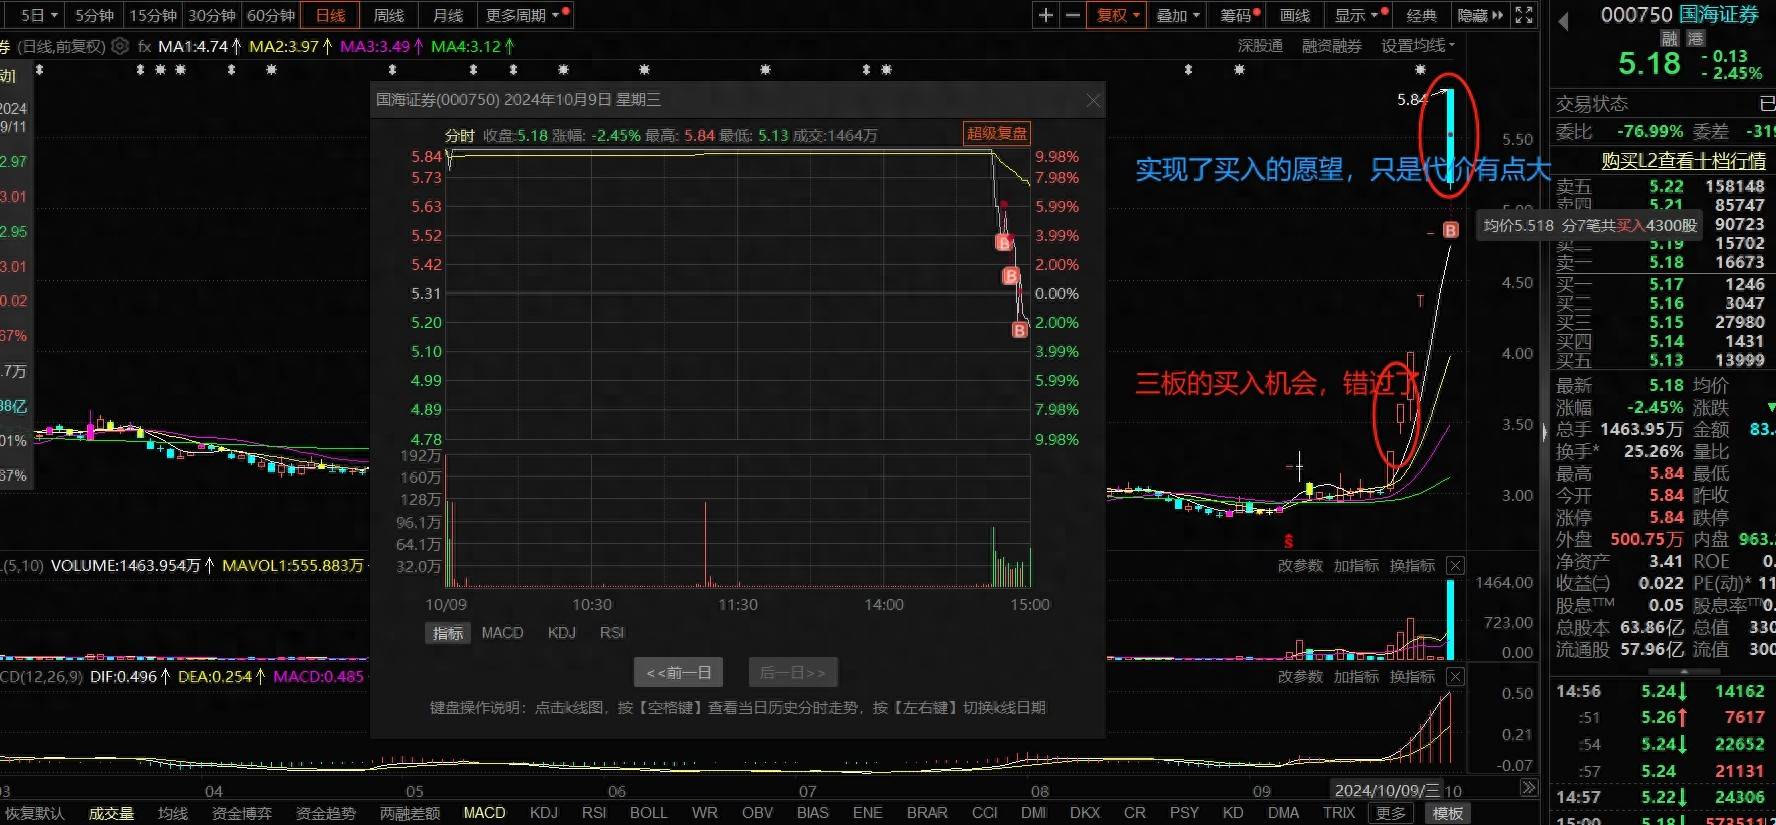Open the 叠加 overlay dropdown

coord(1178,15)
